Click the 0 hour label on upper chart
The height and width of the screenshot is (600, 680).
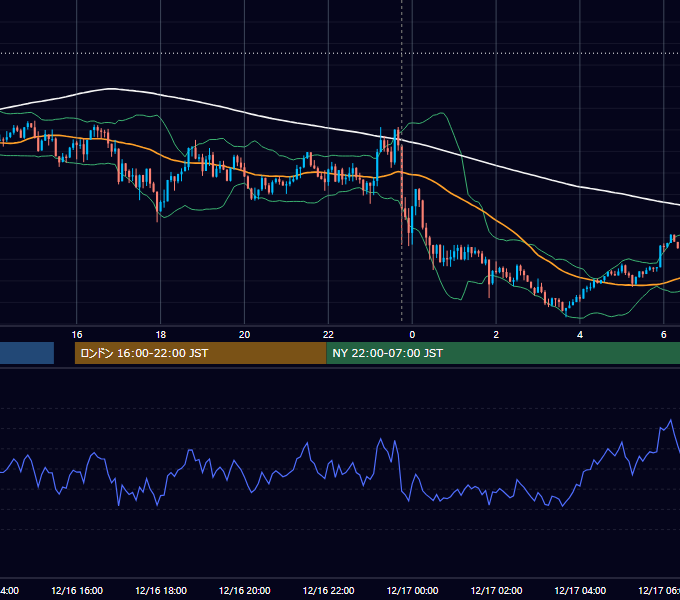[x=412, y=334]
